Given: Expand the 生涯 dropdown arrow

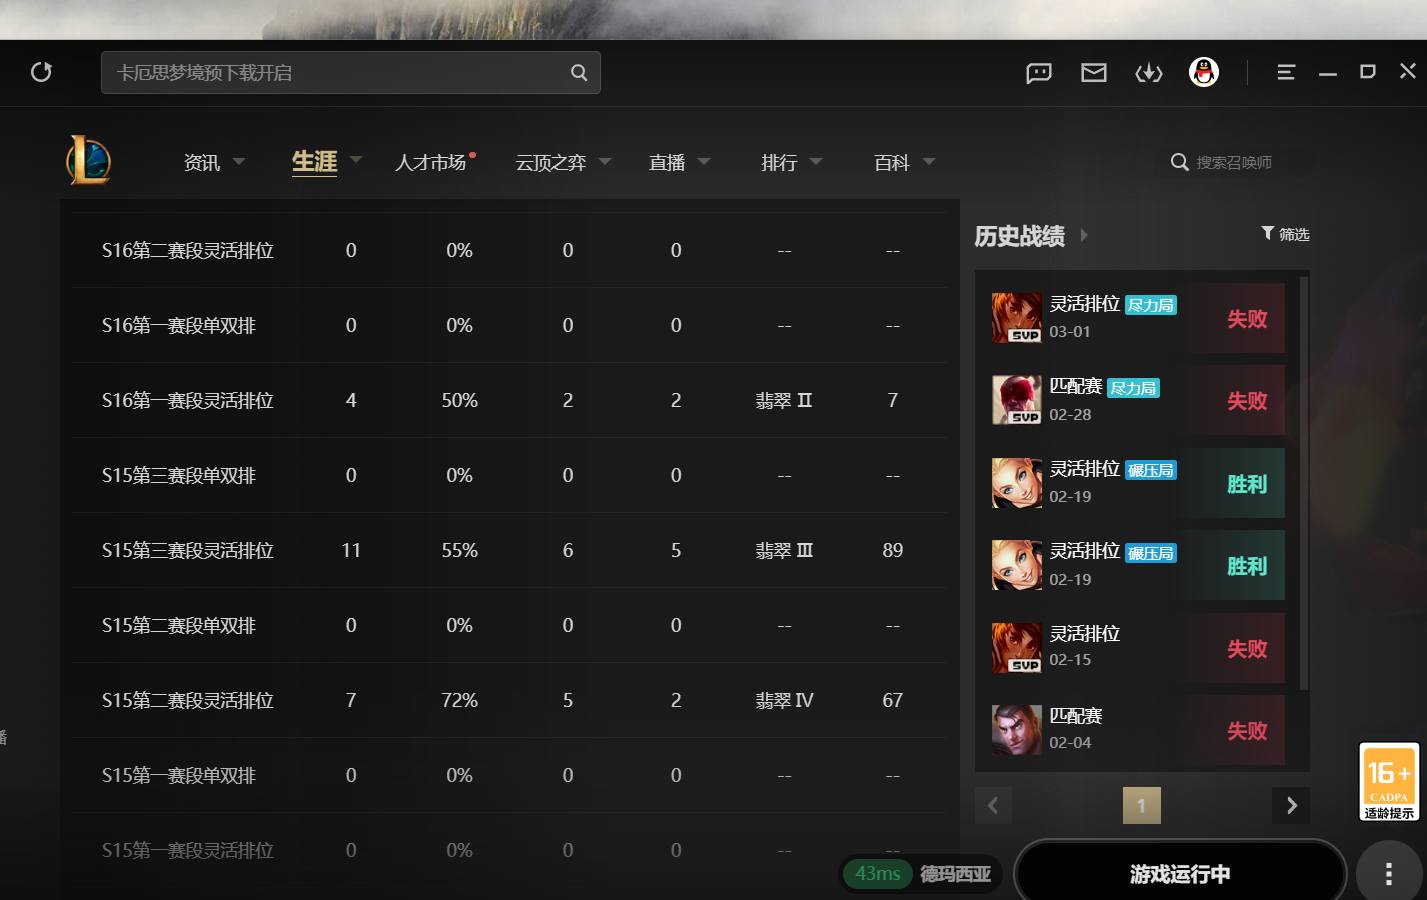Looking at the screenshot, I should tap(356, 160).
